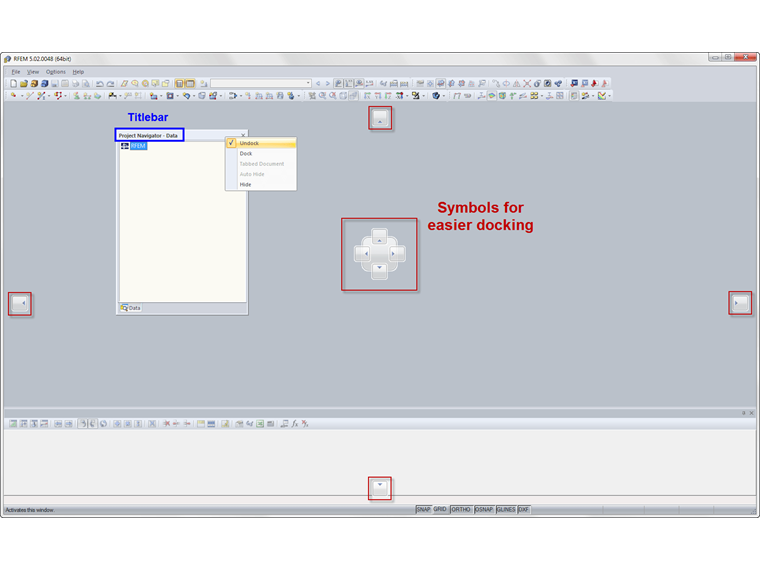
Task: Toggle SNAP in the status bar
Action: [x=423, y=509]
